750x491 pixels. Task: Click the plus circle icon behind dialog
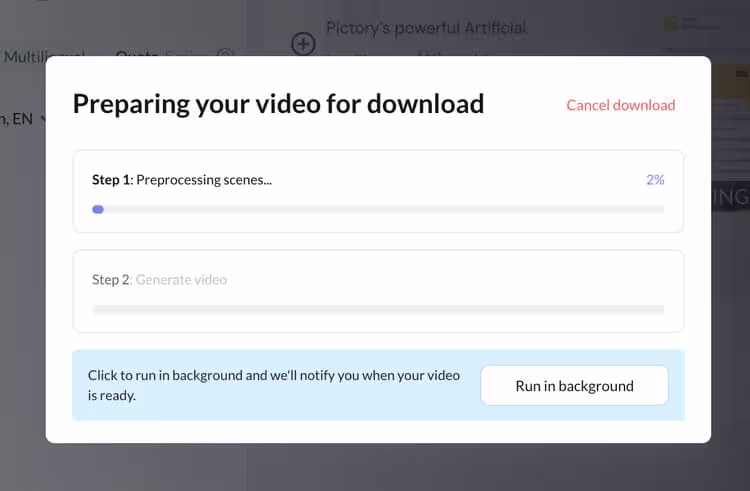(303, 44)
